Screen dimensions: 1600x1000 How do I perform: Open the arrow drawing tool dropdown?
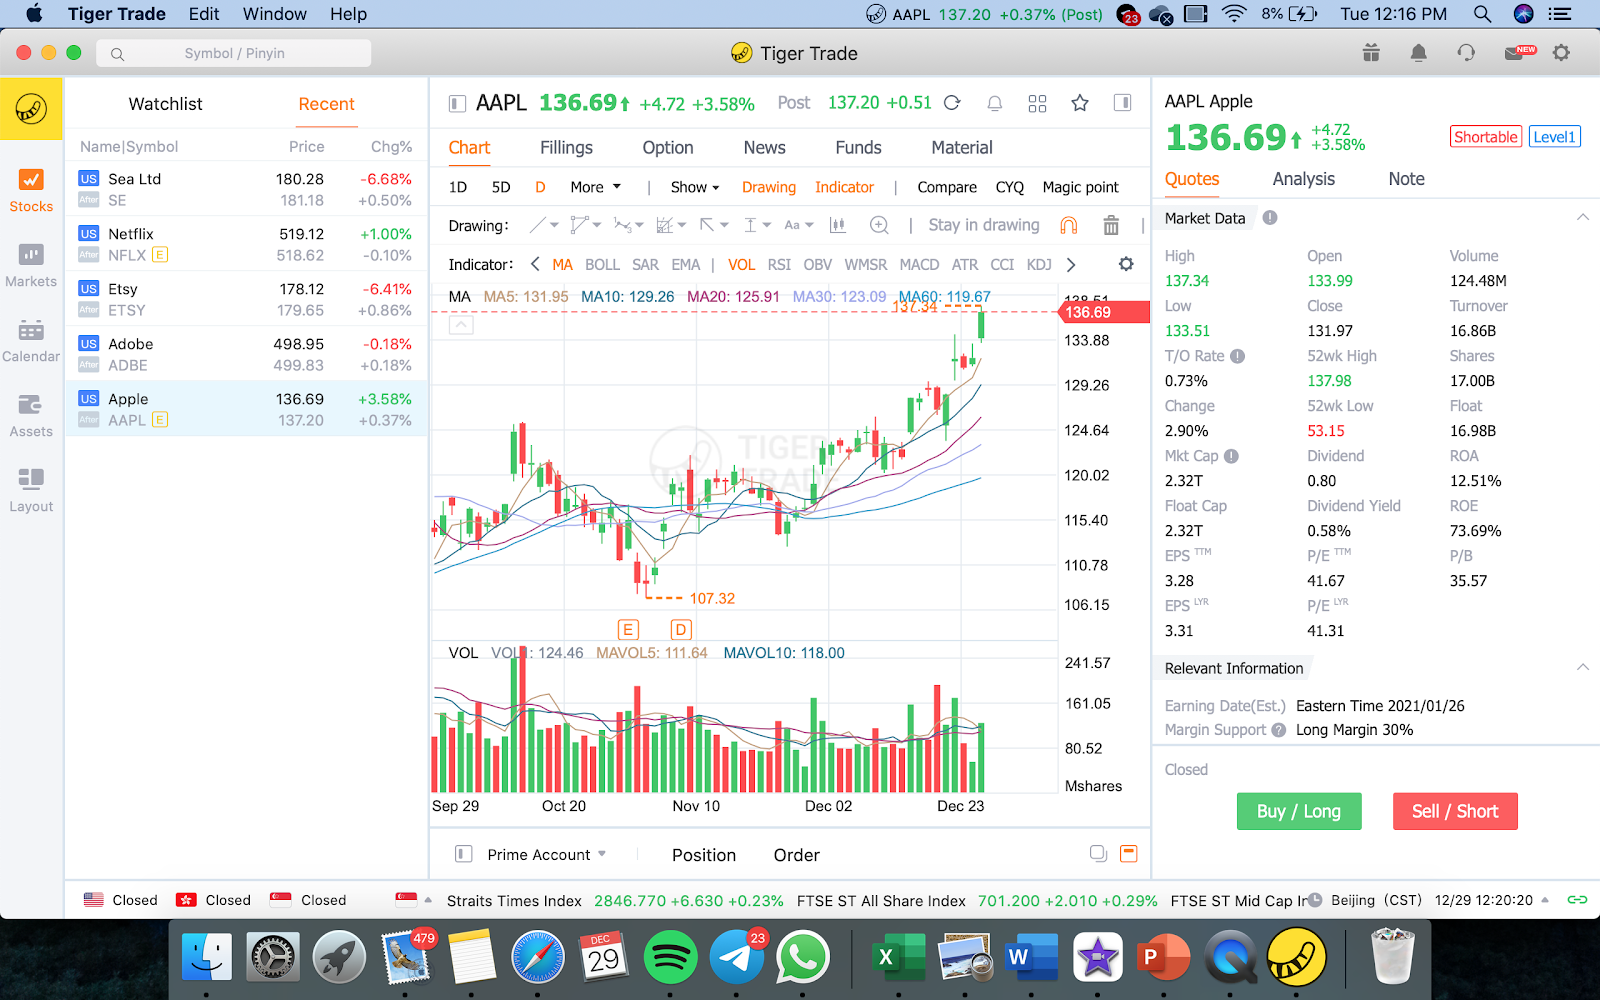[x=714, y=226]
